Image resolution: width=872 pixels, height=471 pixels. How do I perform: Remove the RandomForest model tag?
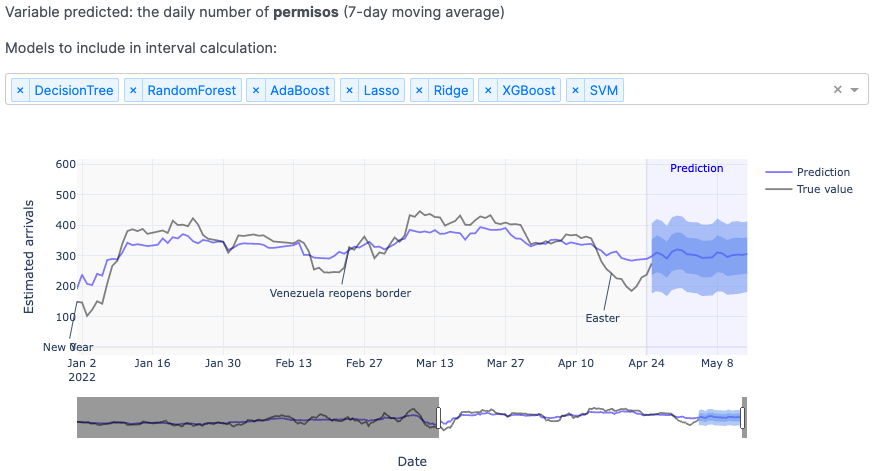pyautogui.click(x=133, y=90)
